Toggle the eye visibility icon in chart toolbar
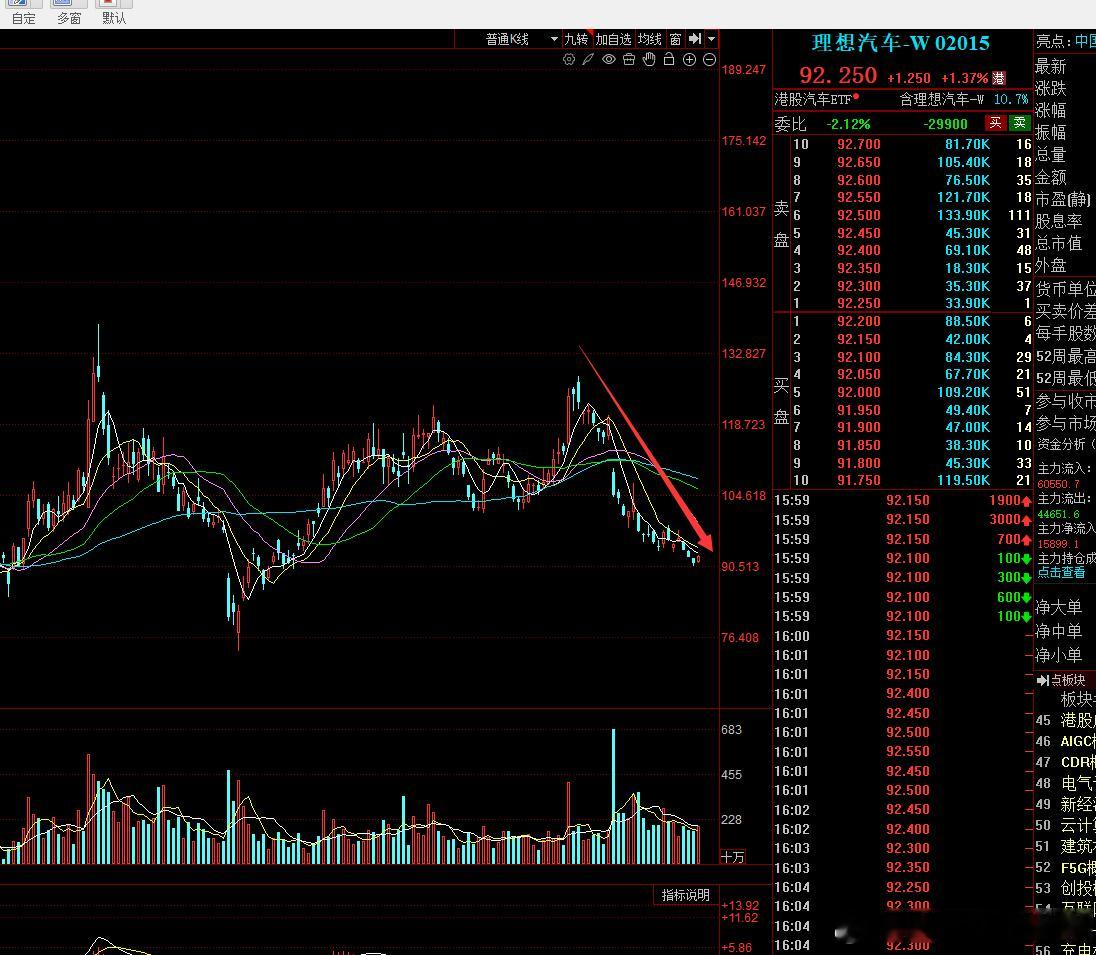Screen dimensions: 1096x955 (609, 59)
